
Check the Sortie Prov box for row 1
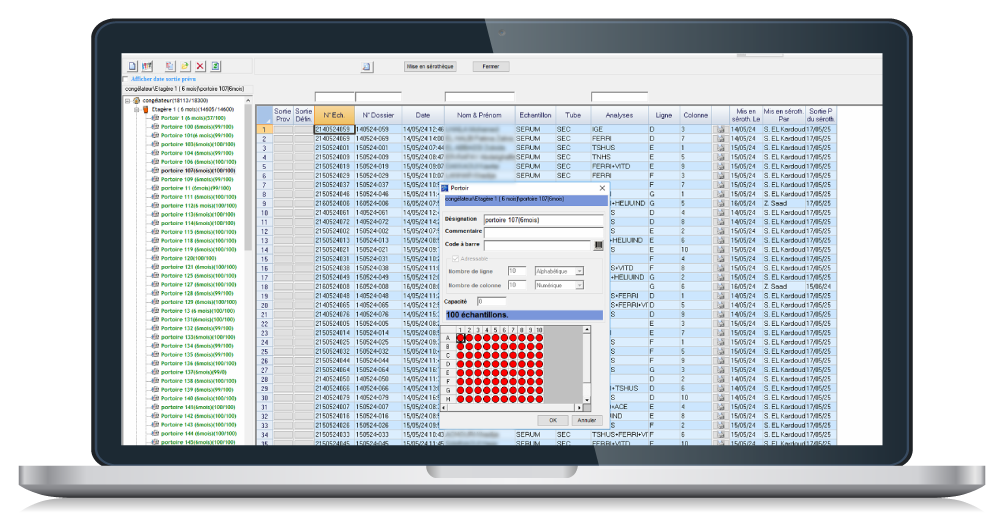pos(284,129)
